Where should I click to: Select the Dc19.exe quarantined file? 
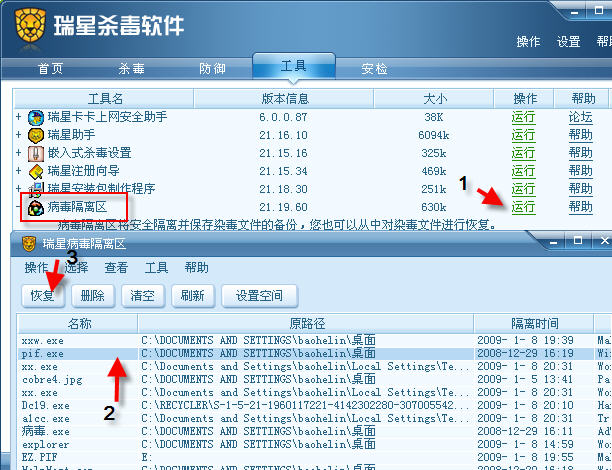46,406
